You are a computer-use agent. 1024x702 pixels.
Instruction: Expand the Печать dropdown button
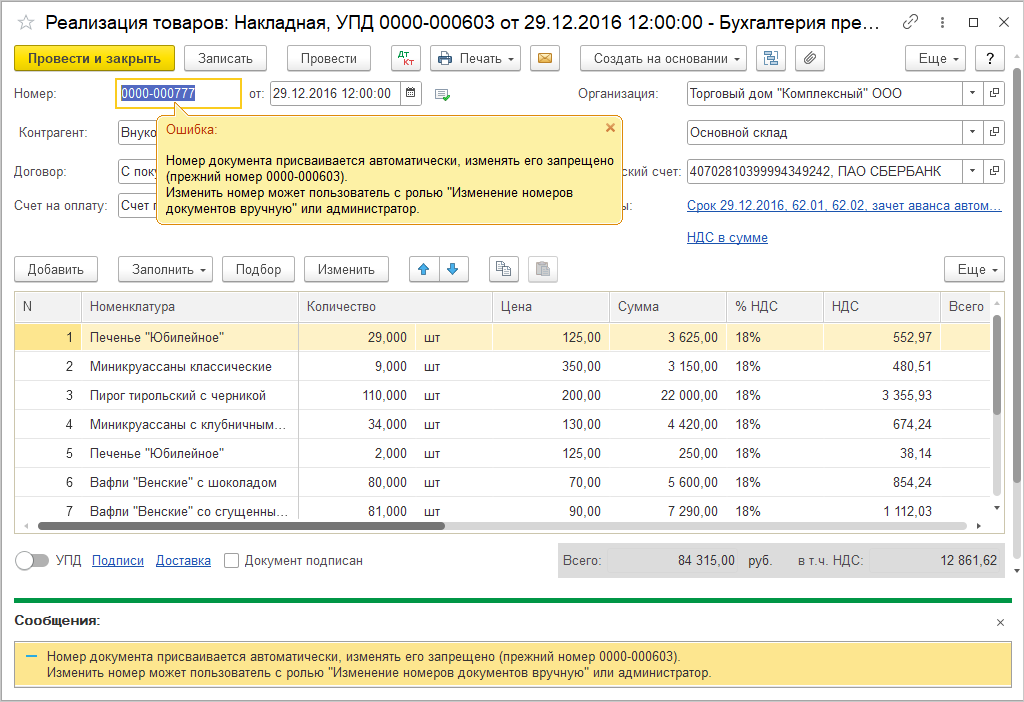tap(475, 58)
